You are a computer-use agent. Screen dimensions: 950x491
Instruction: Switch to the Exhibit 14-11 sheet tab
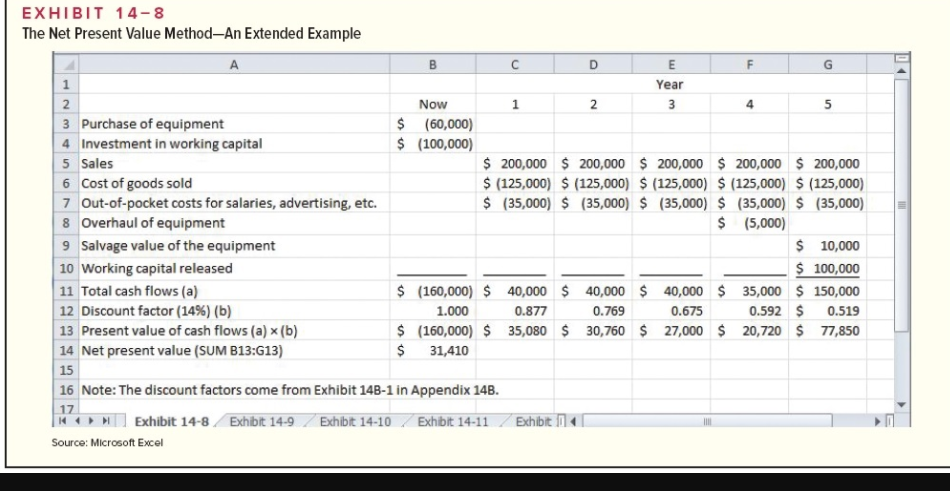pyautogui.click(x=453, y=421)
